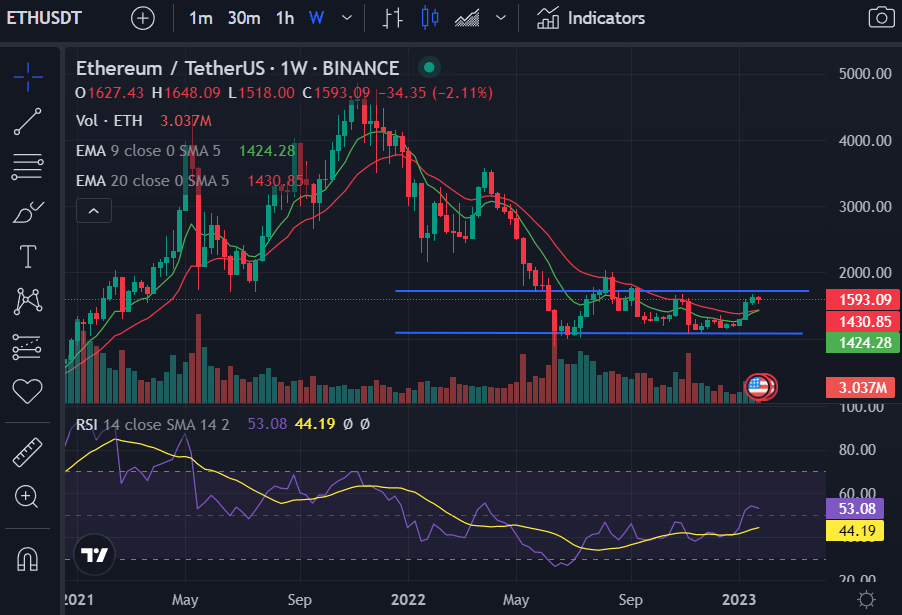Collapse the indicator legend with chevron
902x615 pixels.
(x=94, y=211)
